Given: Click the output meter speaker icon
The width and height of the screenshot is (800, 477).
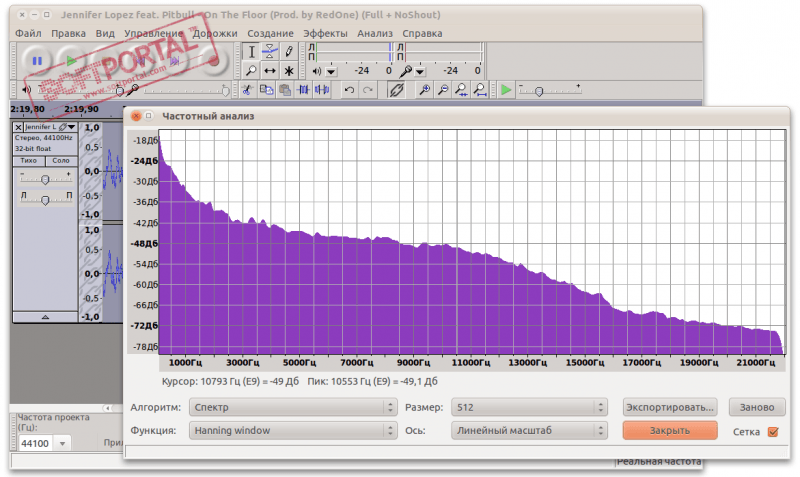Looking at the screenshot, I should point(317,71).
